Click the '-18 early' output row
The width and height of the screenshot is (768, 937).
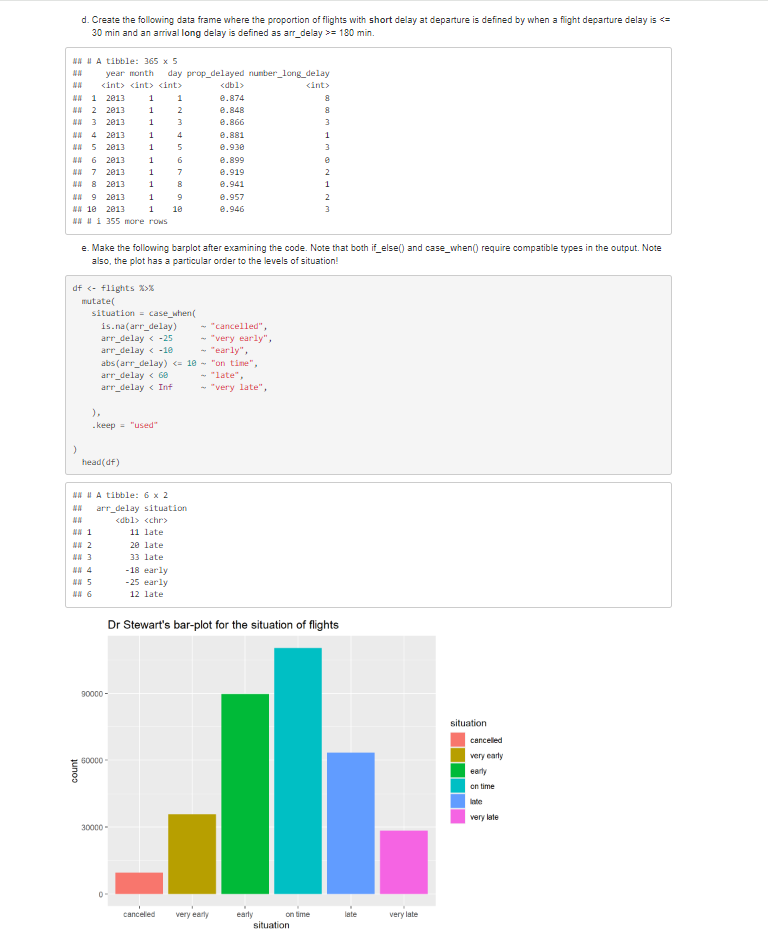click(x=146, y=570)
